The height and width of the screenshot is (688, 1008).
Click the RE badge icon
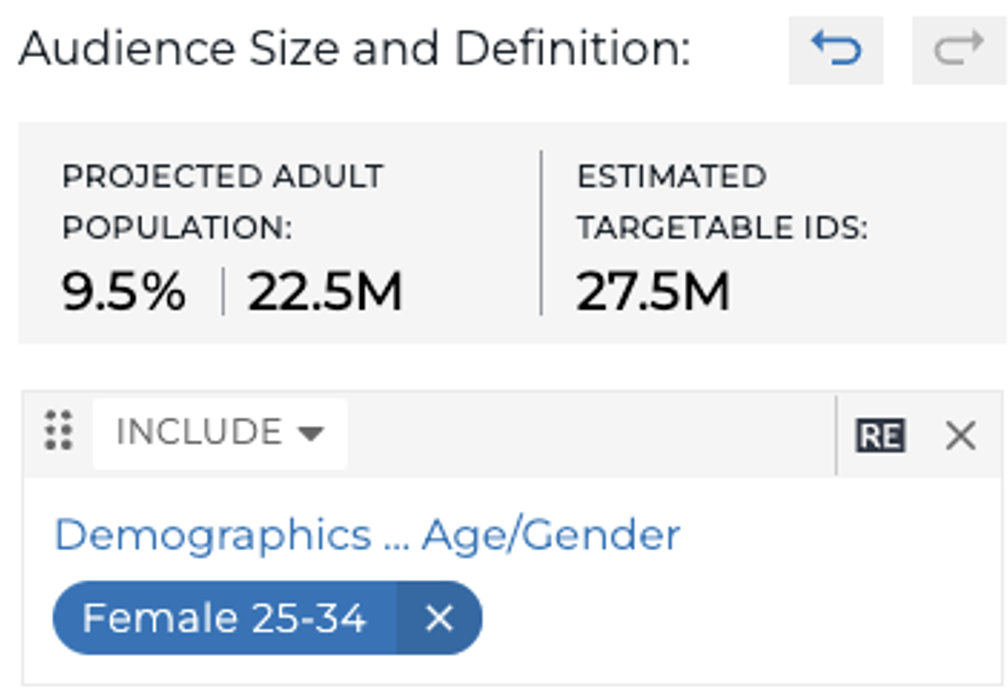pos(880,435)
